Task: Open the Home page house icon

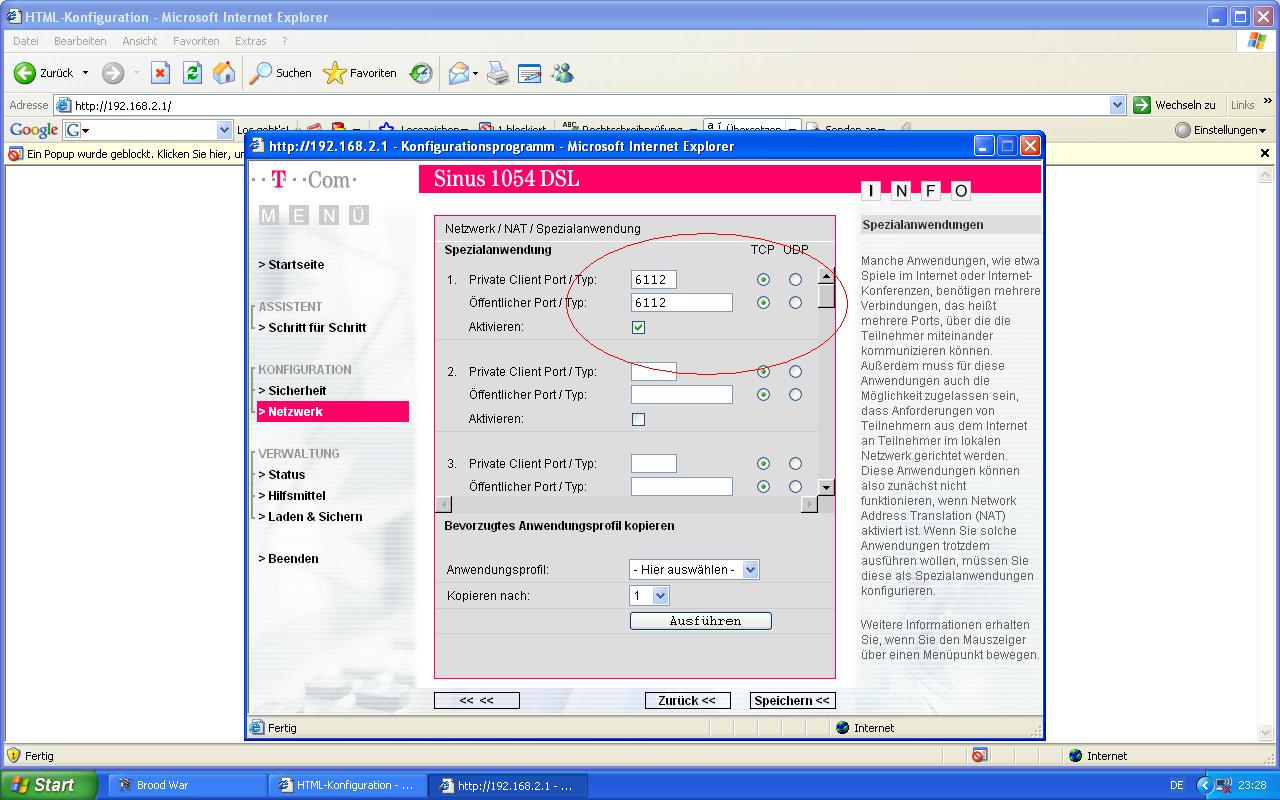Action: point(224,73)
